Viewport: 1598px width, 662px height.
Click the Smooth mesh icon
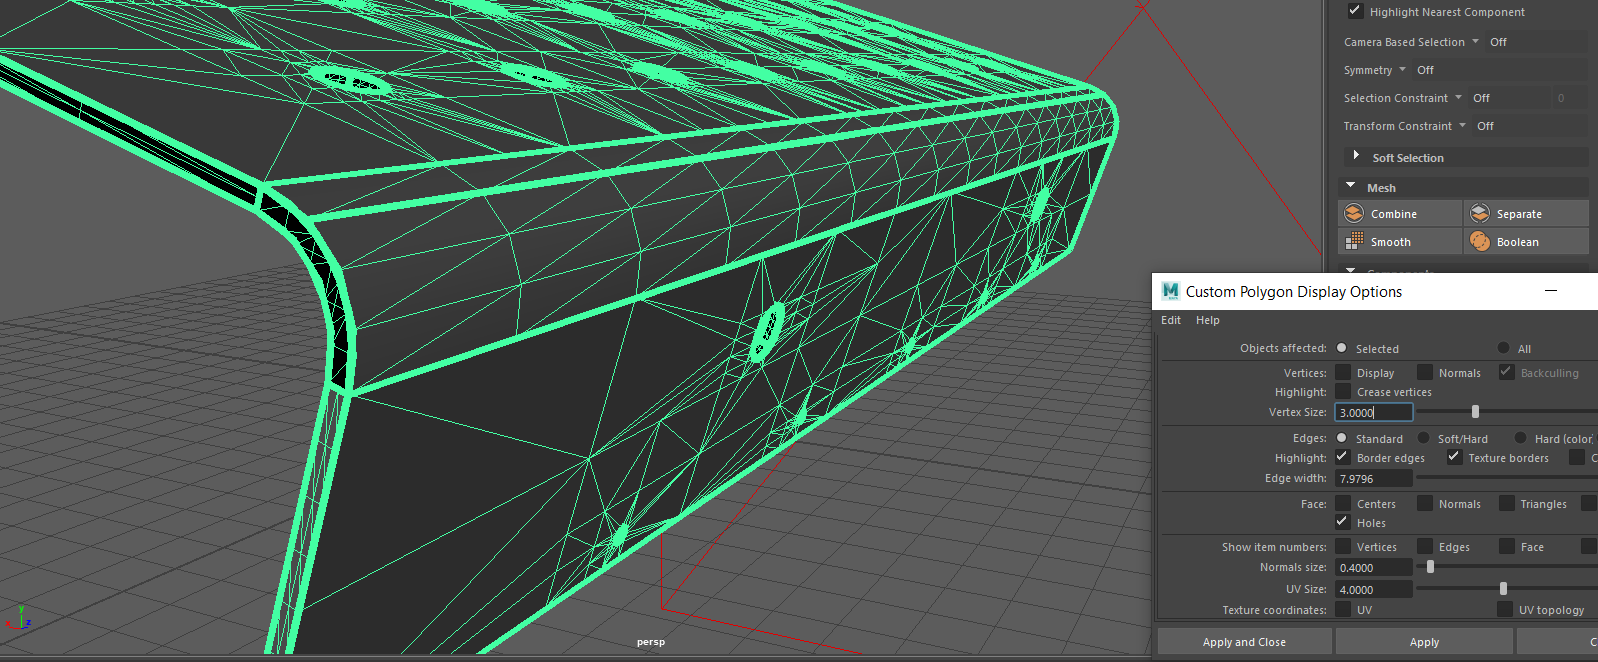1354,241
